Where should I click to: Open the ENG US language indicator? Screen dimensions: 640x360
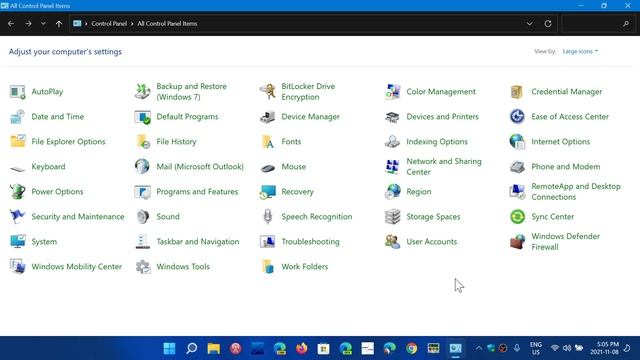point(536,348)
